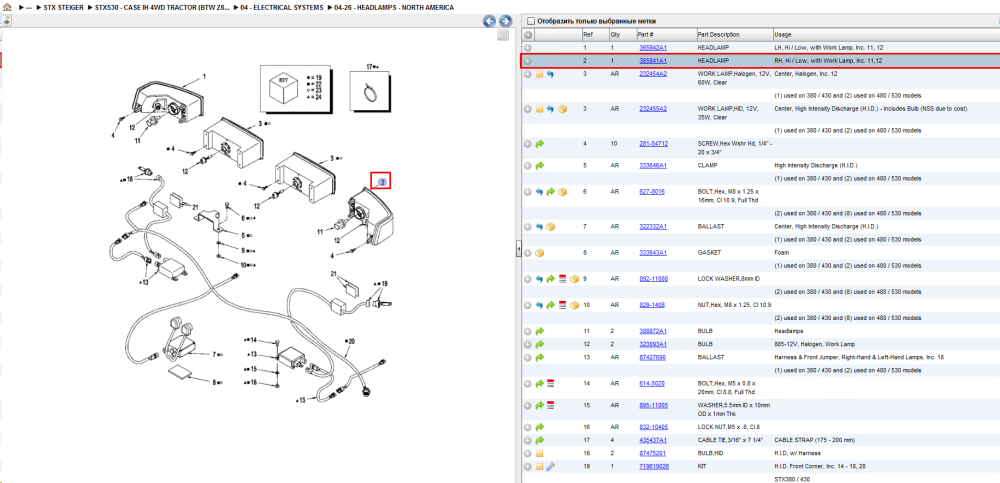1000x483 pixels.
Task: Click red list icon for washer 895-11005
Action: (x=551, y=405)
